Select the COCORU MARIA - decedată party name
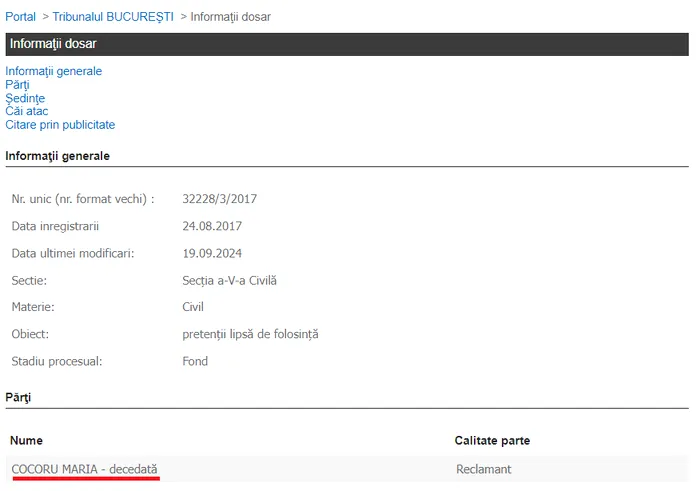The width and height of the screenshot is (700, 491). [84, 468]
